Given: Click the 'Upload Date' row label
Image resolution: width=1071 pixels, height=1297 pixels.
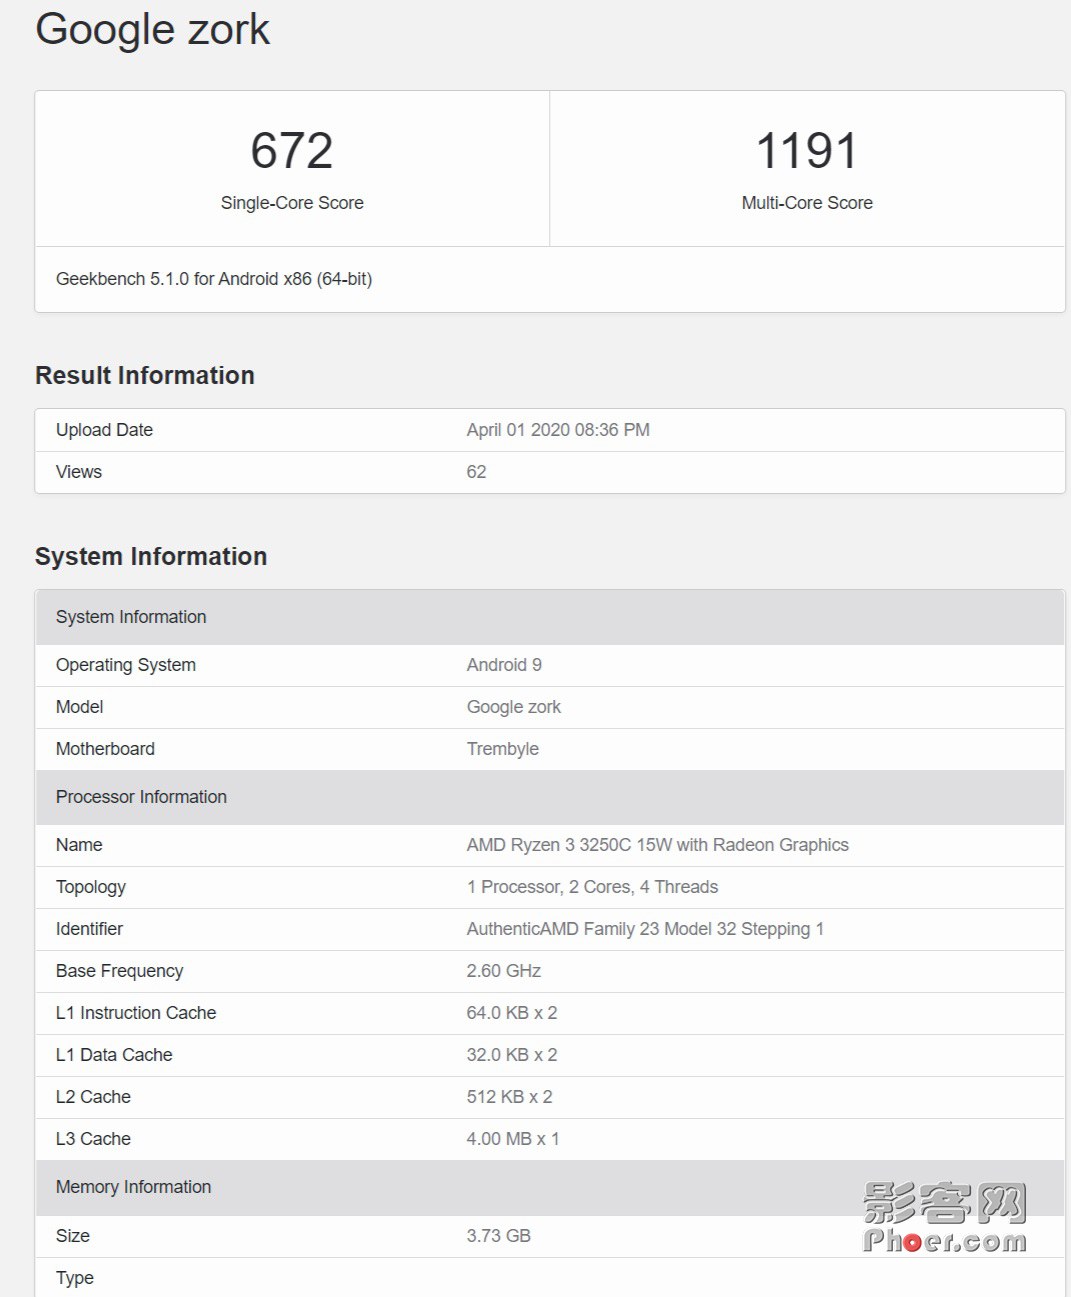Looking at the screenshot, I should click(104, 430).
